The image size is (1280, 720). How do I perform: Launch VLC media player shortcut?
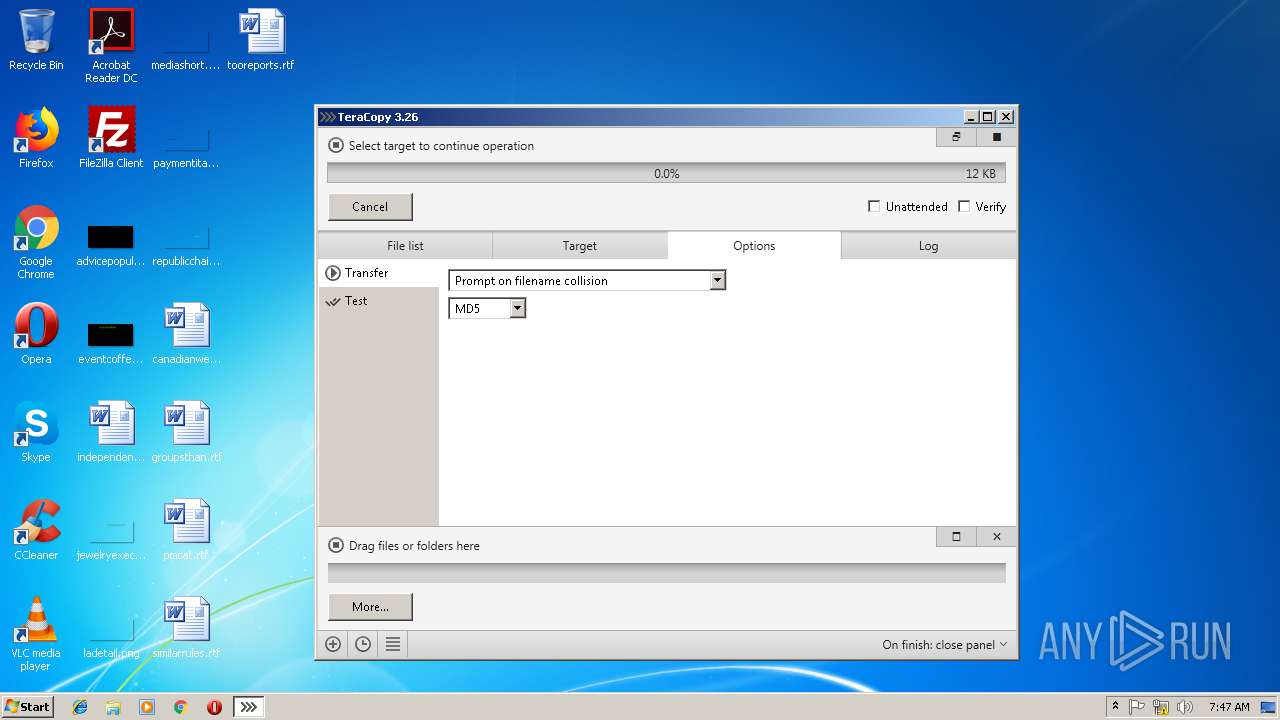(x=36, y=634)
